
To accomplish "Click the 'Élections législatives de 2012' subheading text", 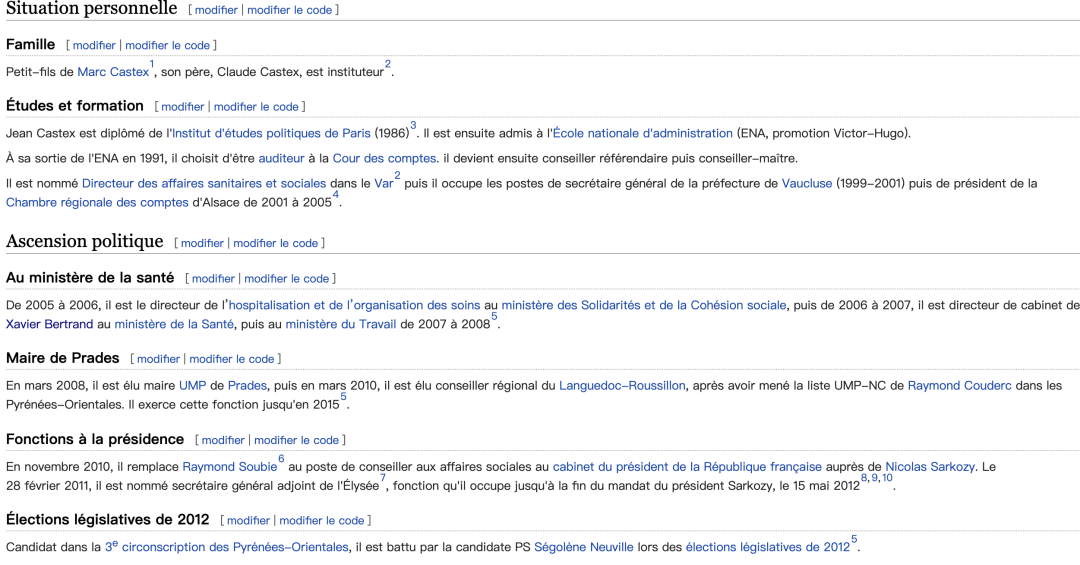I will pos(107,520).
